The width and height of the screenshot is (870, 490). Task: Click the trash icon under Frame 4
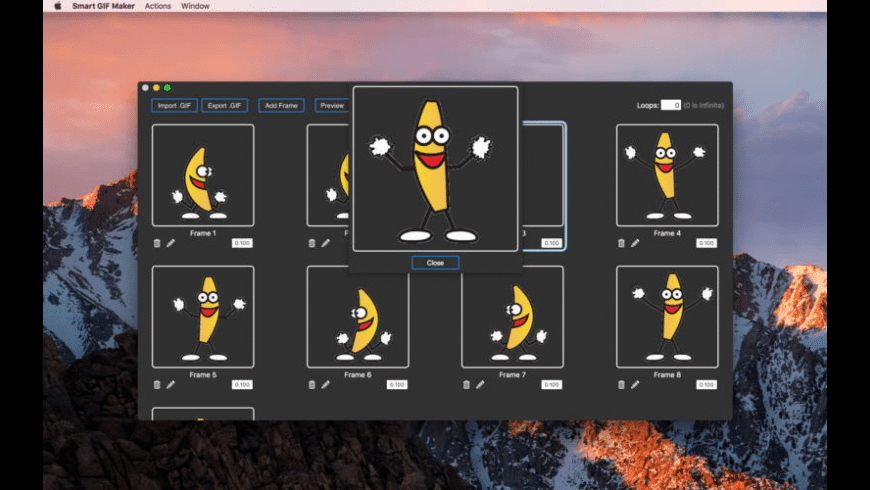(x=621, y=243)
